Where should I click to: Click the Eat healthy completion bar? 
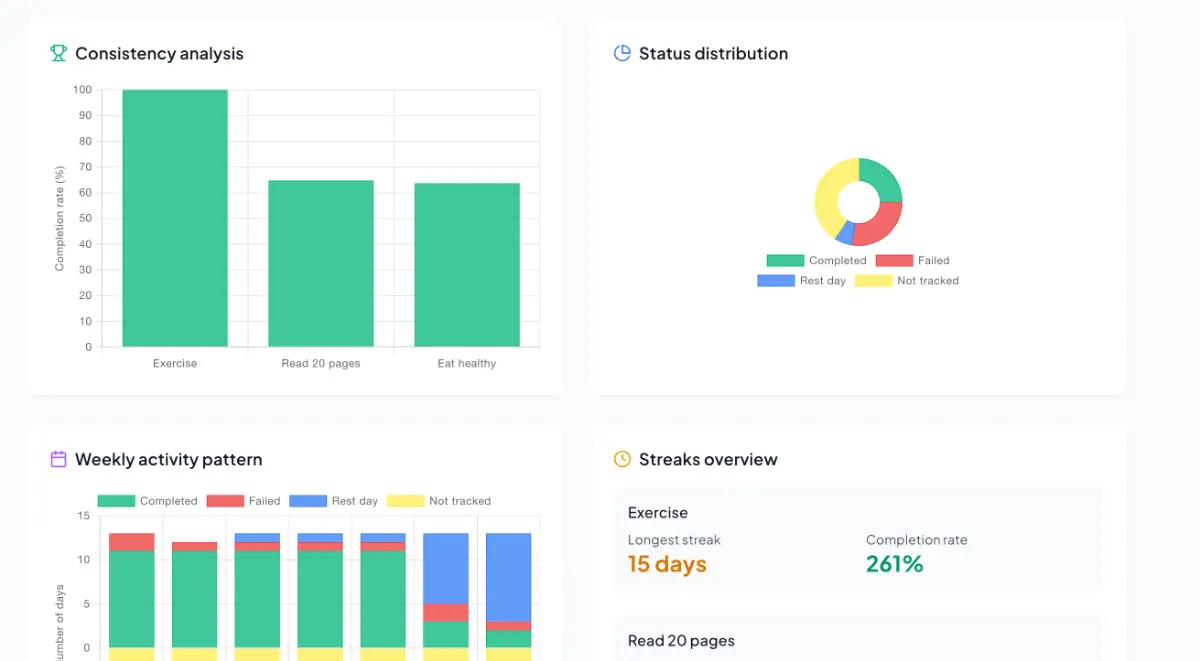pos(467,265)
